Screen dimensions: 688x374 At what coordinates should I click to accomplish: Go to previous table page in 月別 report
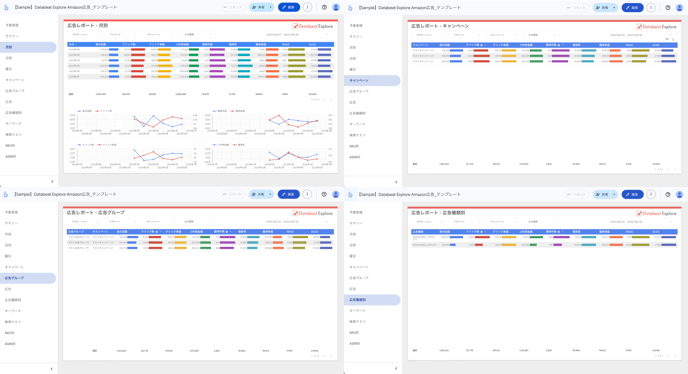325,100
